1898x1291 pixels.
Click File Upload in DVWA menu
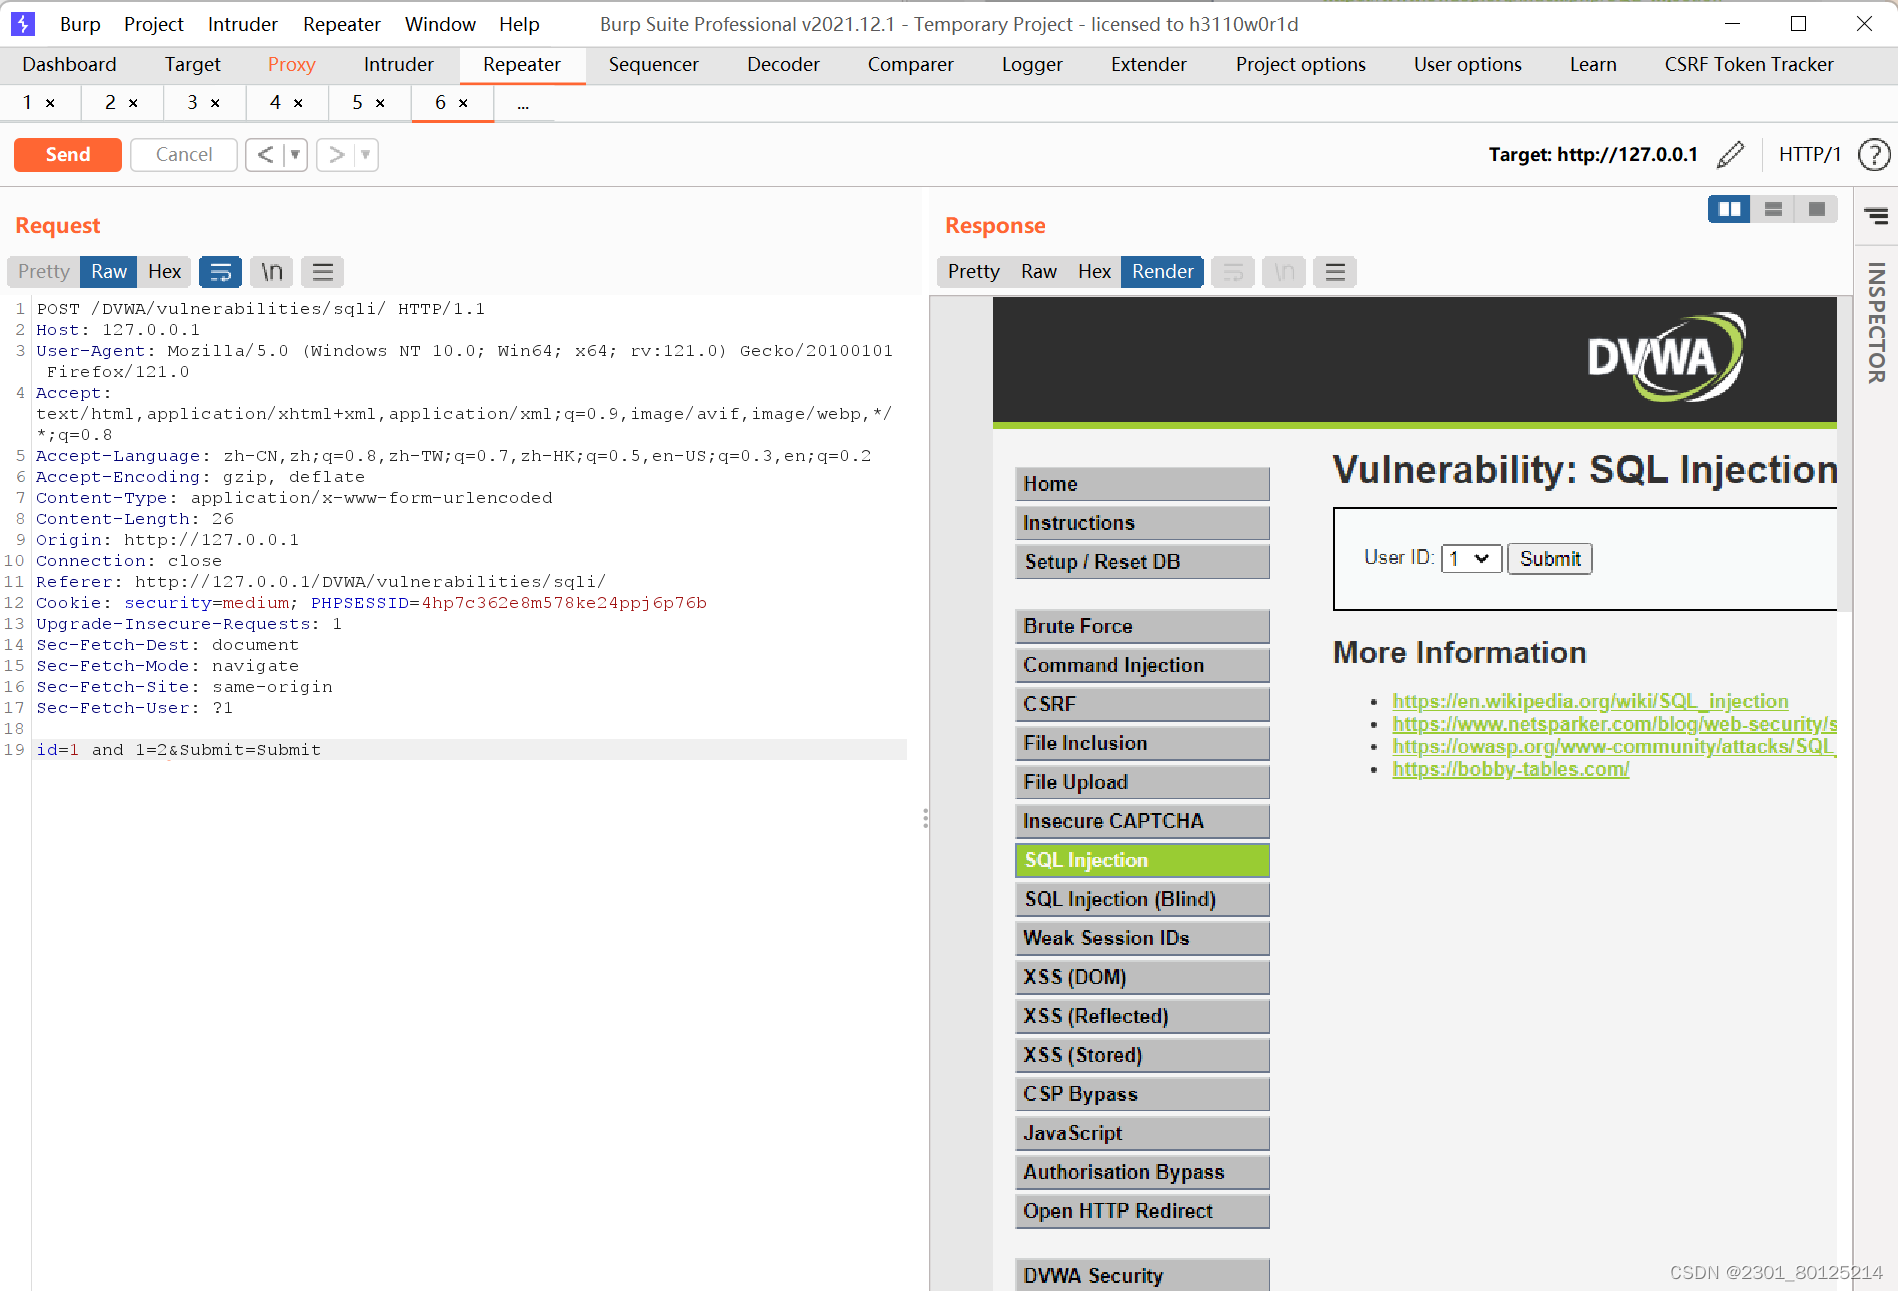[1142, 782]
